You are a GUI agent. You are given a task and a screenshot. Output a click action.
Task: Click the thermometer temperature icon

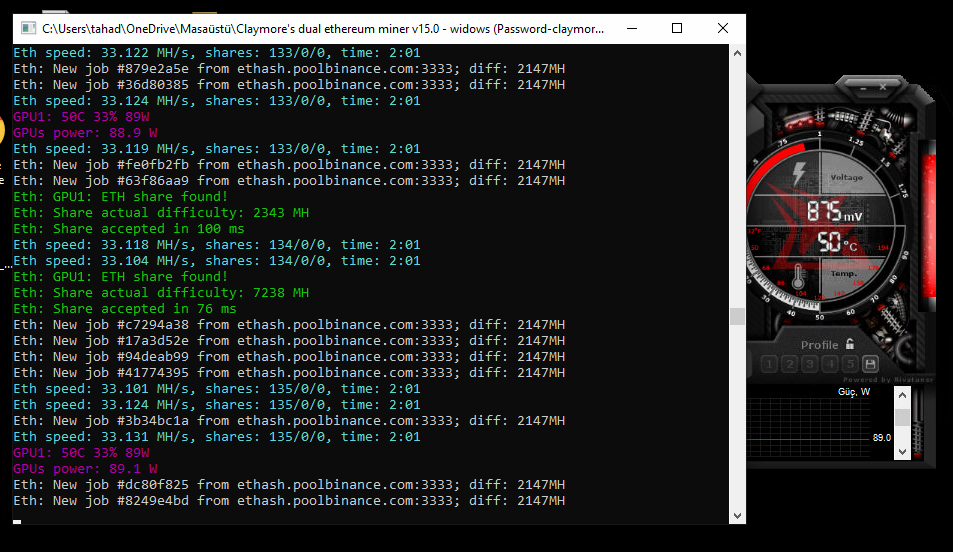tap(798, 278)
